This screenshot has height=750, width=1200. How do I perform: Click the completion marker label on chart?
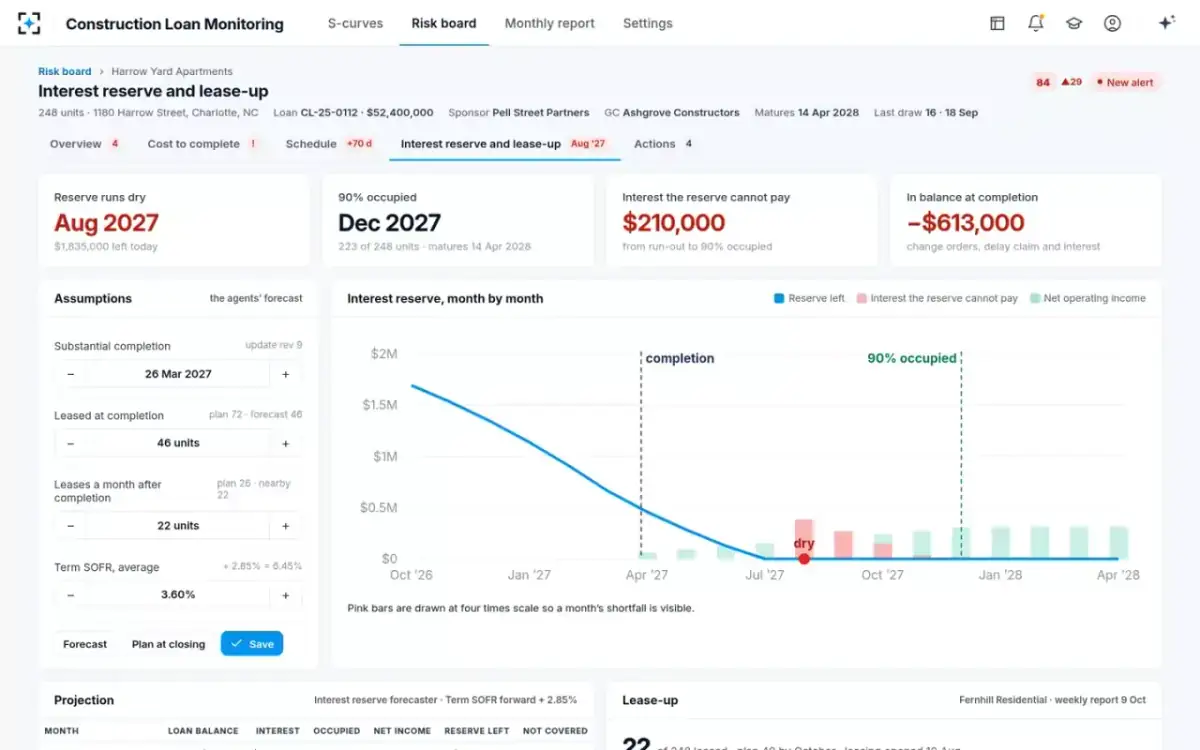[680, 358]
